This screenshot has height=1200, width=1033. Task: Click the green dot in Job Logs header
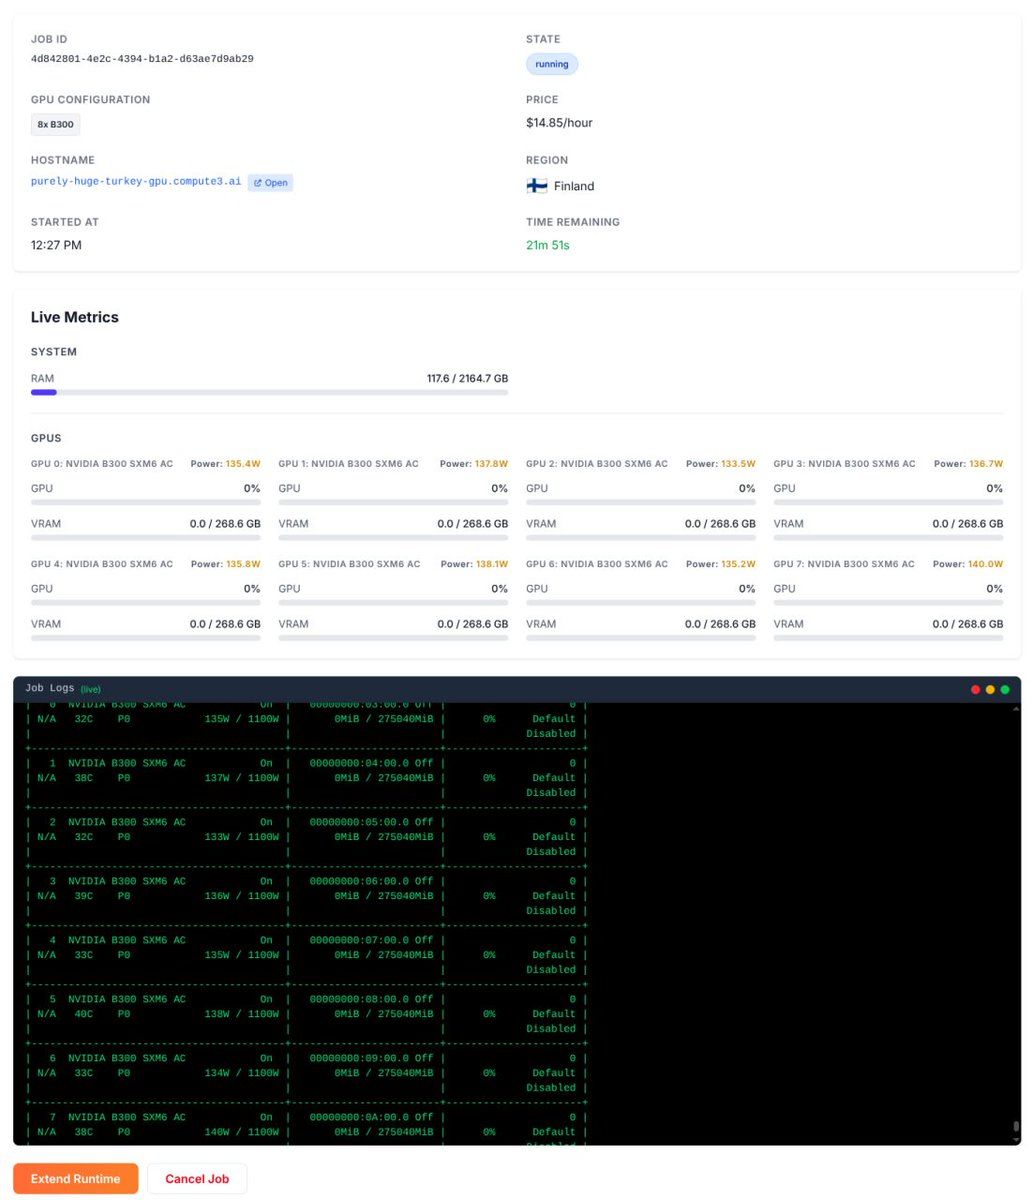(x=1005, y=689)
